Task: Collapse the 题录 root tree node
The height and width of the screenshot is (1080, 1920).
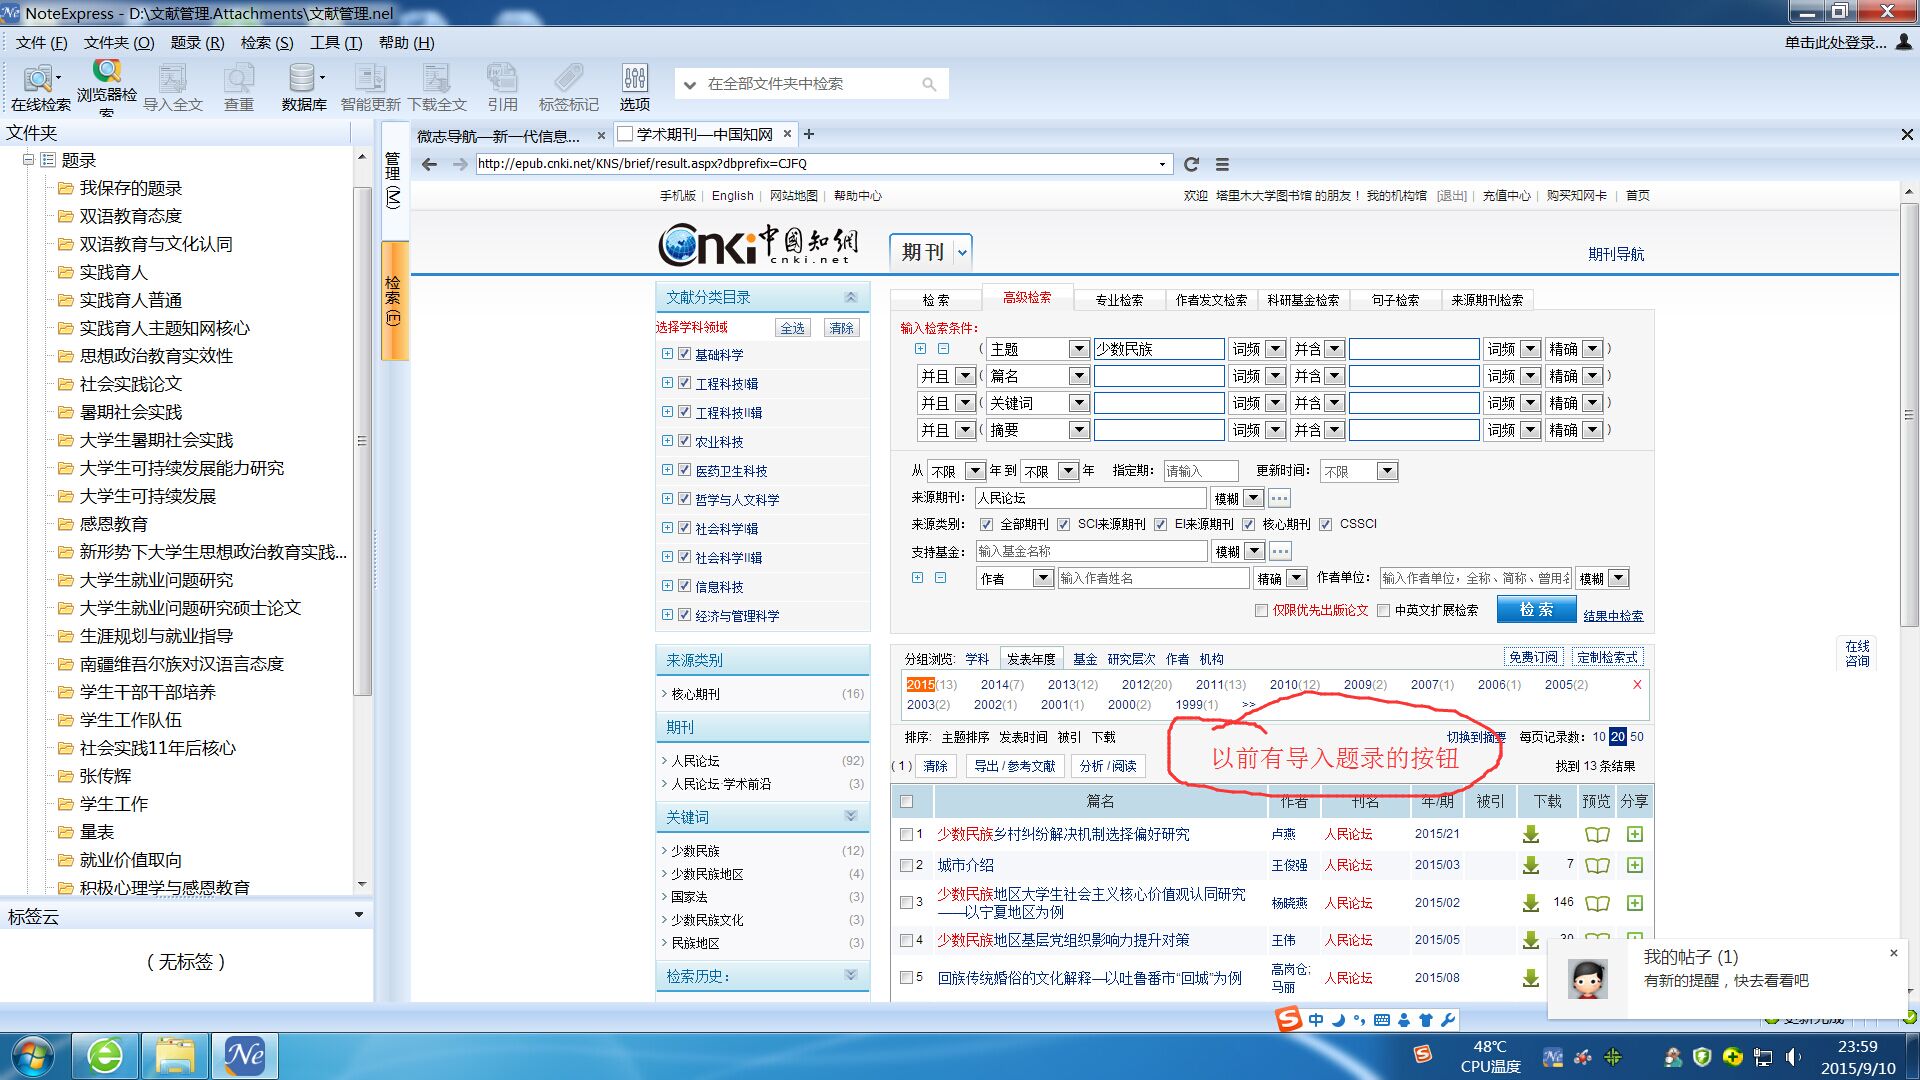Action: coord(28,160)
